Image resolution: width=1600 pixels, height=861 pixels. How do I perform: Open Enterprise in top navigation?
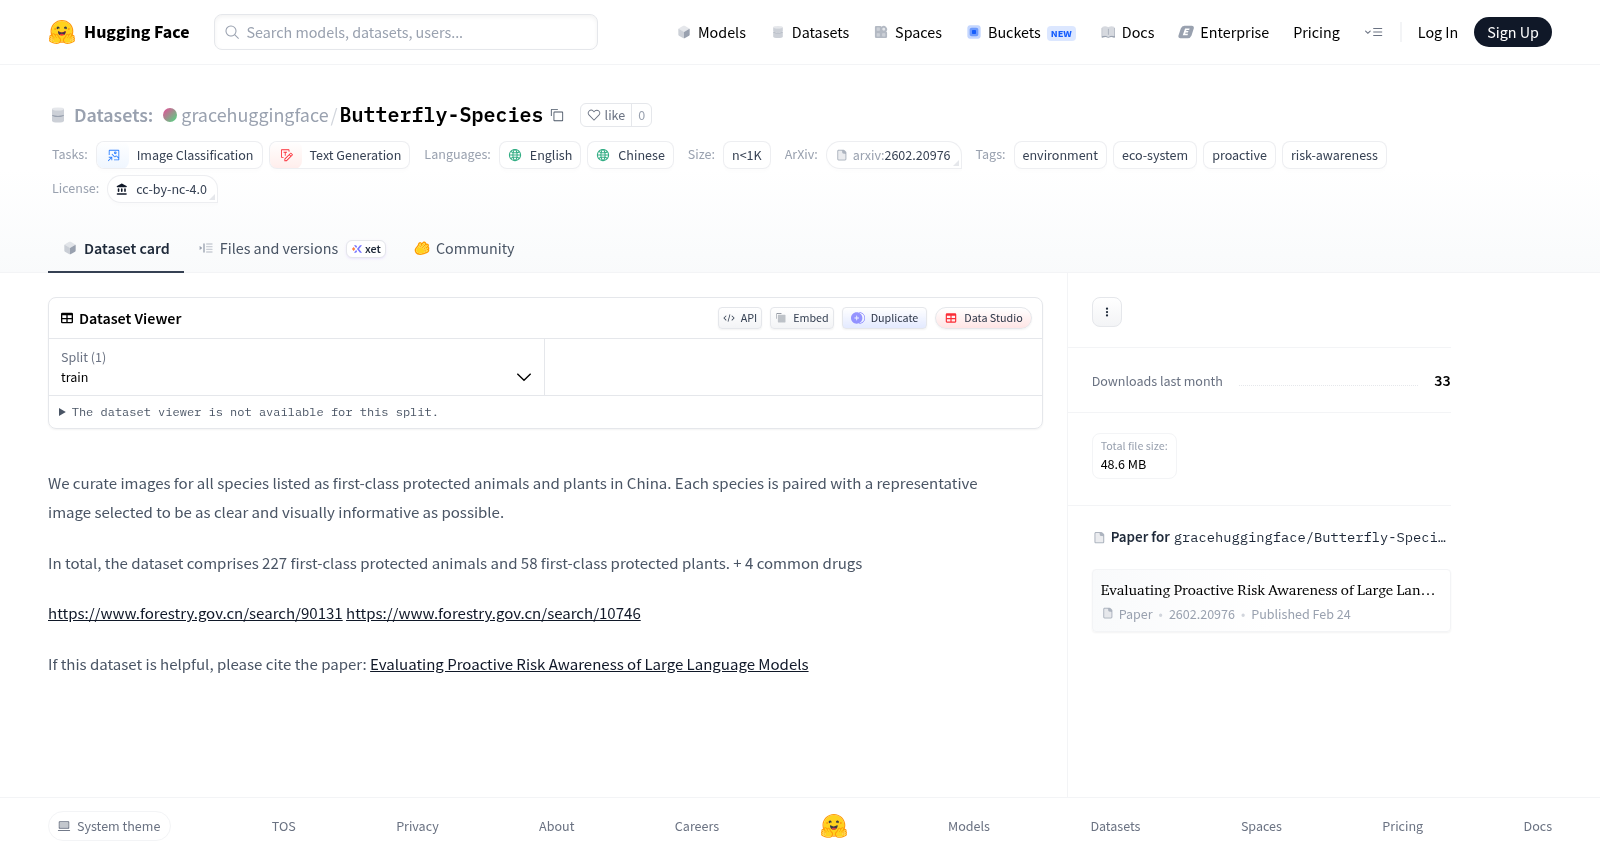(x=1223, y=32)
